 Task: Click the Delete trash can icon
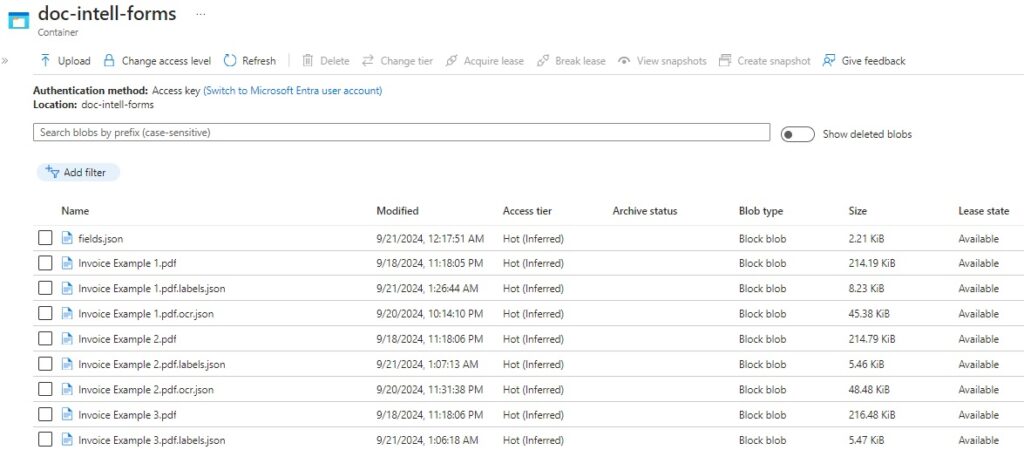coord(308,61)
